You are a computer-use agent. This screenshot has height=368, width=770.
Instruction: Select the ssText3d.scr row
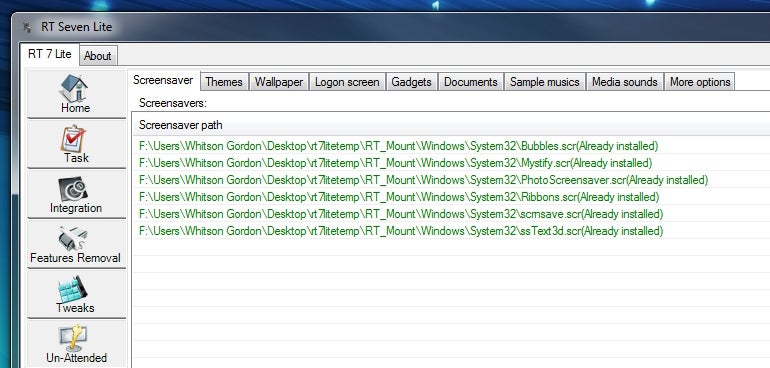(x=451, y=231)
